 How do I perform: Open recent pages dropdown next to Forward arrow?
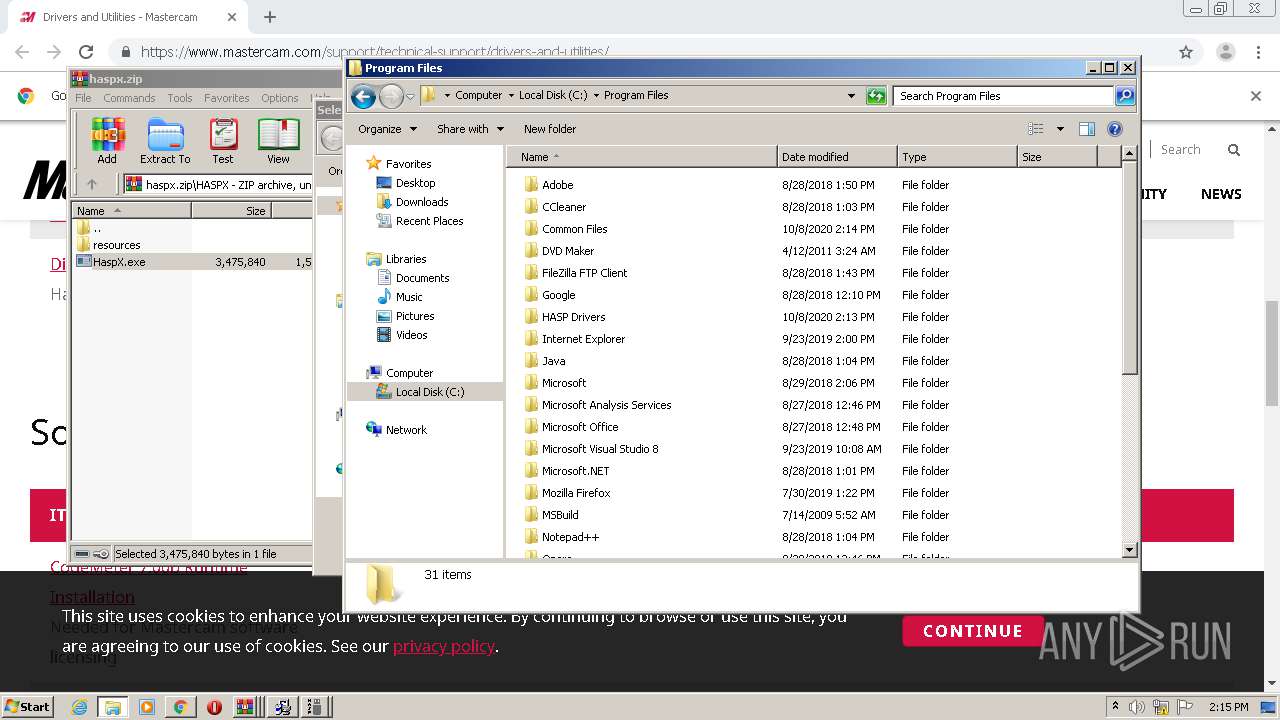point(410,97)
